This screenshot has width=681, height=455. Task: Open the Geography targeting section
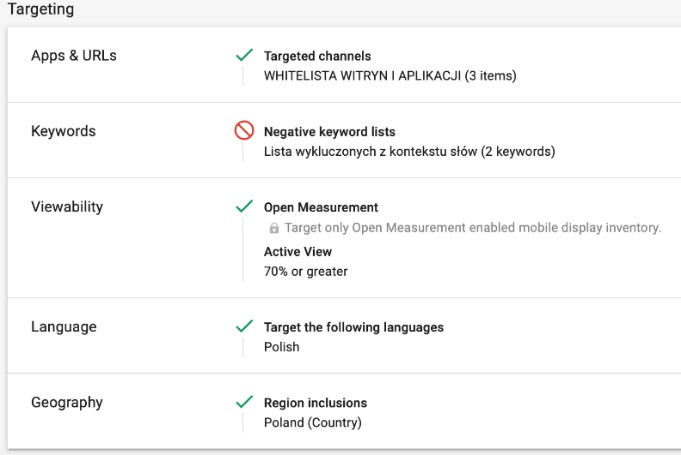pos(67,402)
